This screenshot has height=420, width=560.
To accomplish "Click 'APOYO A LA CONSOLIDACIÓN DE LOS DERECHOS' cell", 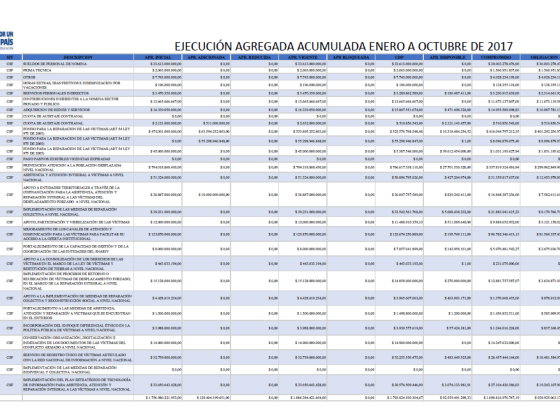I will pyautogui.click(x=78, y=264).
